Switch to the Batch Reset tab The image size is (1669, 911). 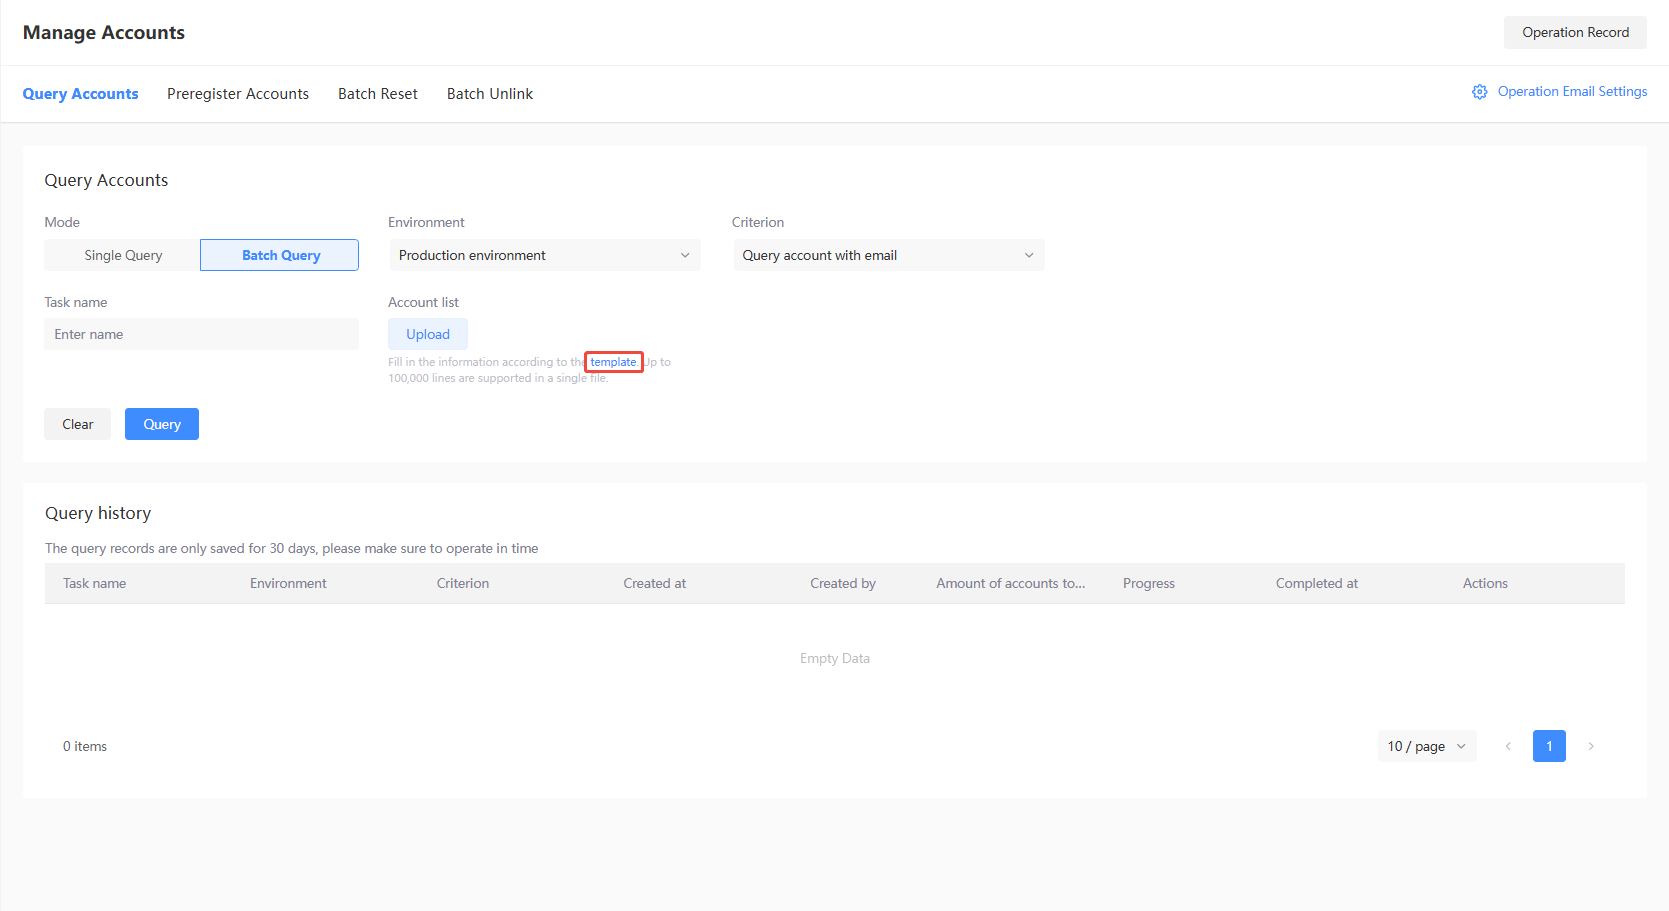tap(377, 93)
